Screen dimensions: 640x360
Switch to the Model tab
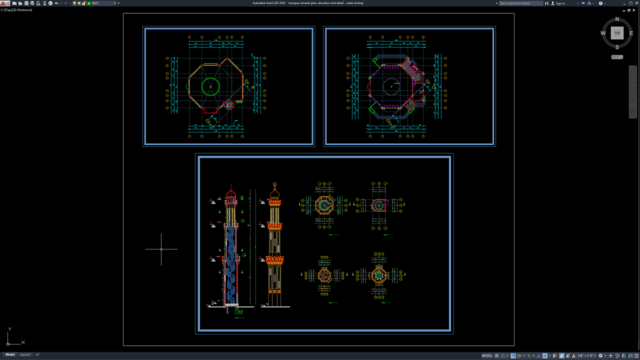[10, 355]
